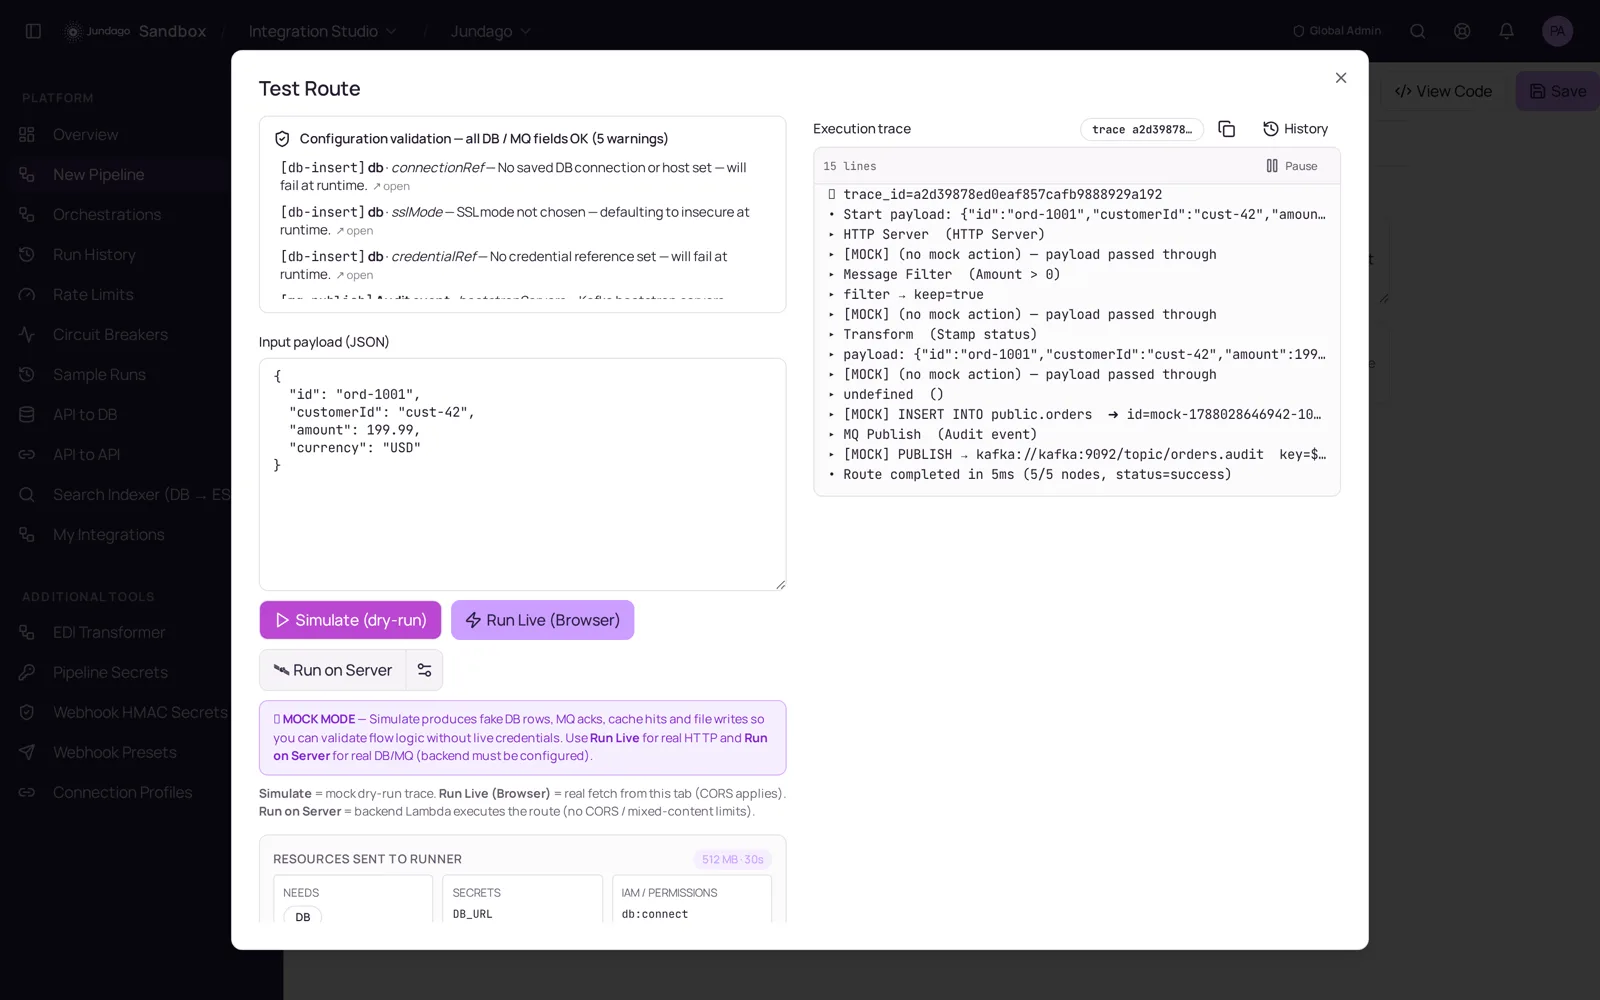Open the Jundago project dropdown
1600x1000 pixels.
pyautogui.click(x=490, y=31)
